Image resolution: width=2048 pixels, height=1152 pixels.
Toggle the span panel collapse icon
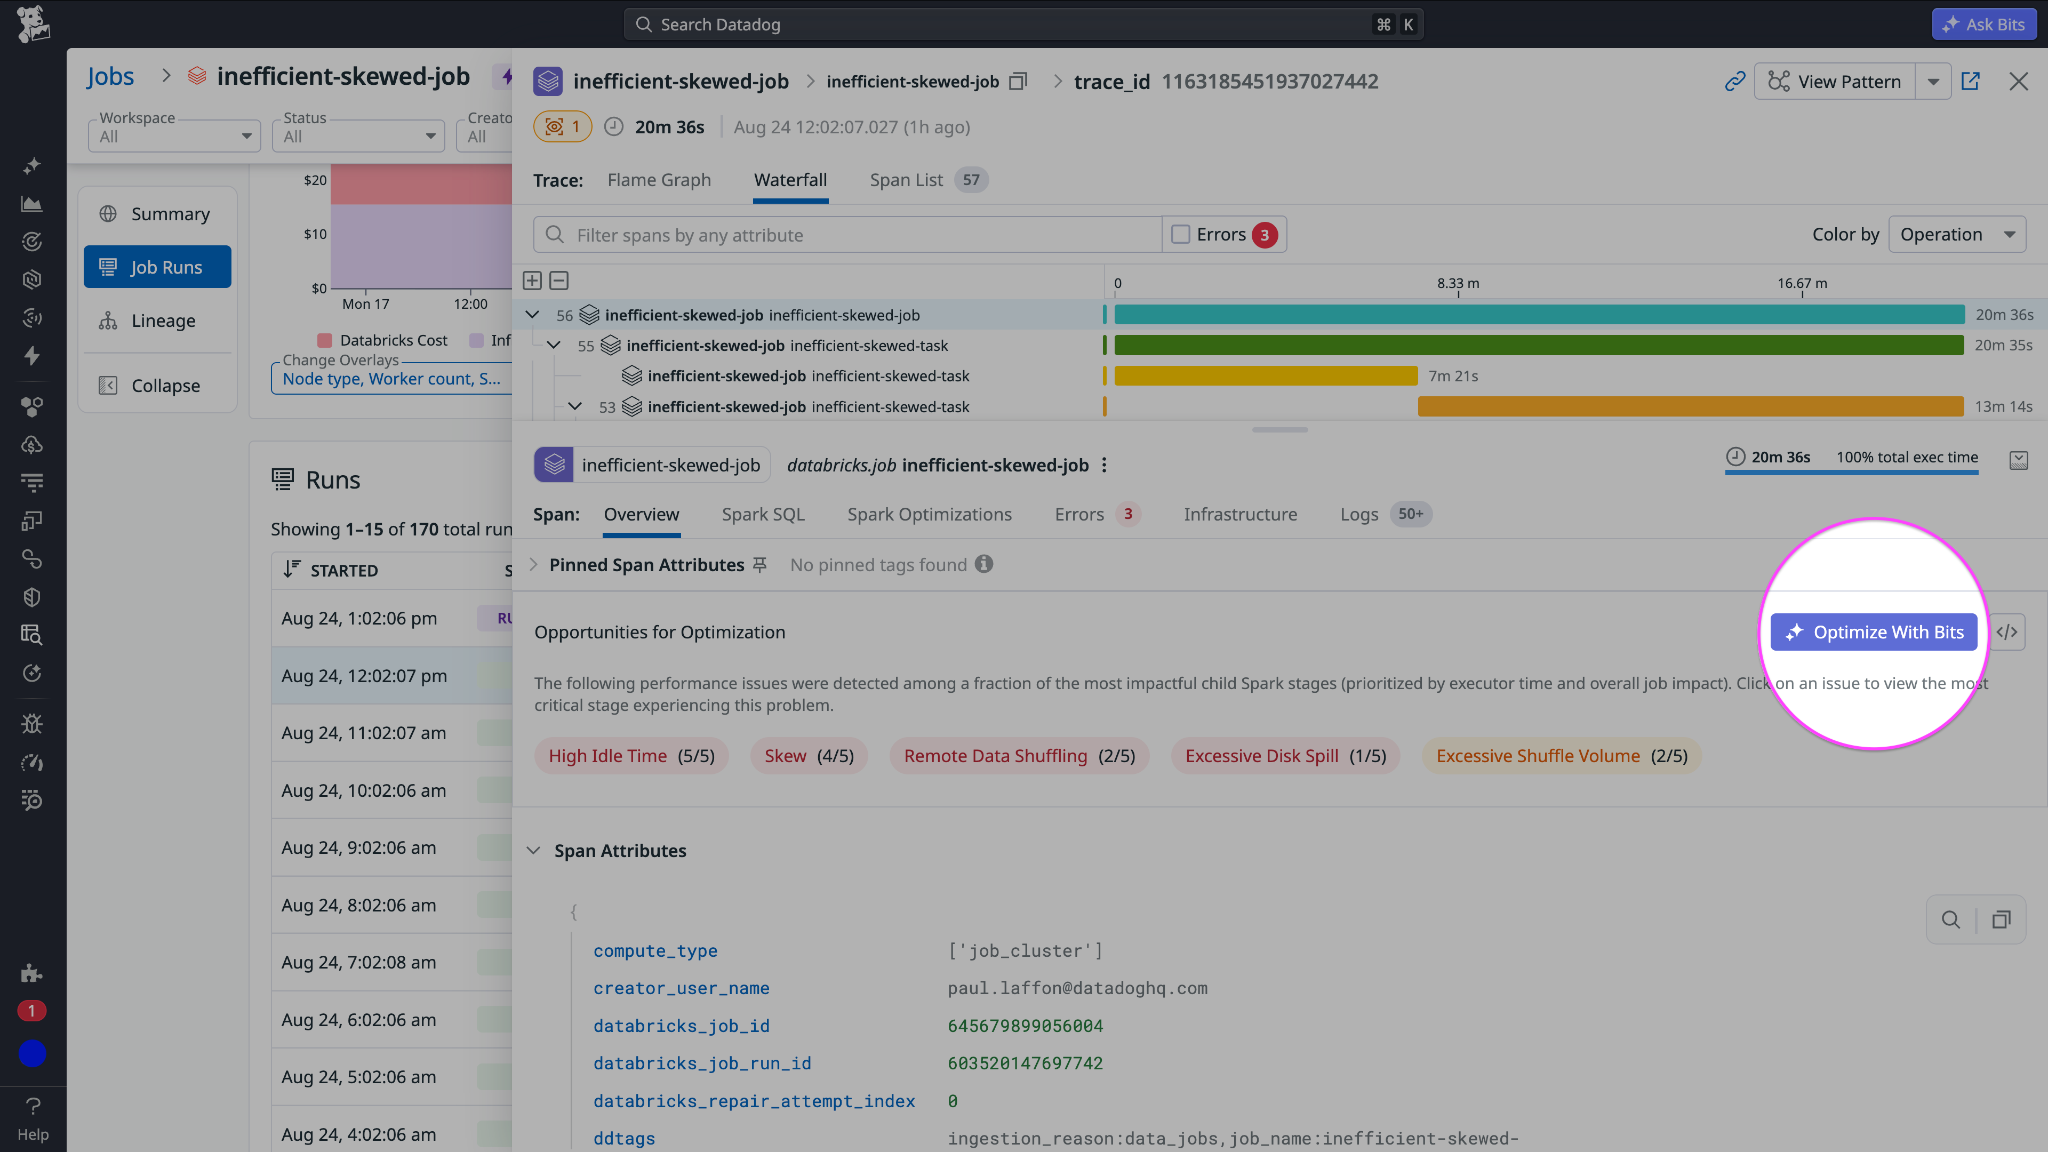2019,460
